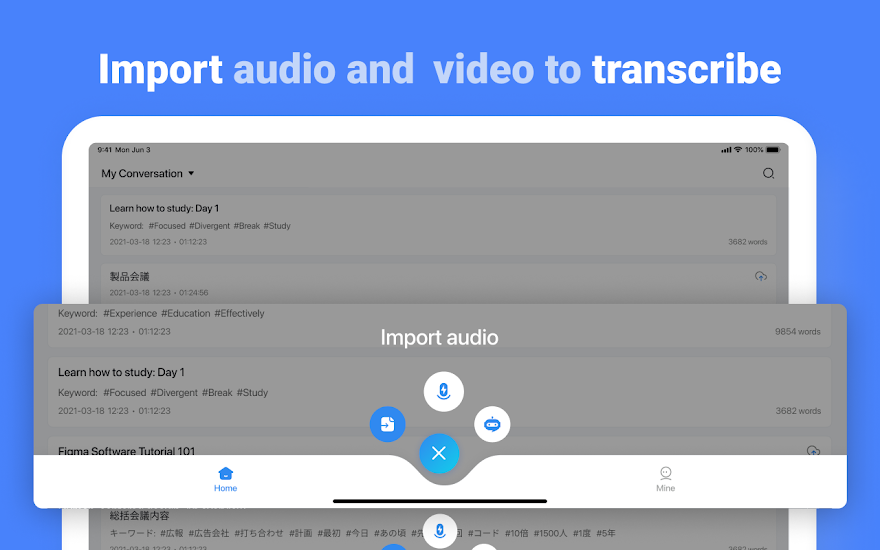Click the #打ち合わせ keyword tag
The width and height of the screenshot is (880, 550).
tap(259, 533)
